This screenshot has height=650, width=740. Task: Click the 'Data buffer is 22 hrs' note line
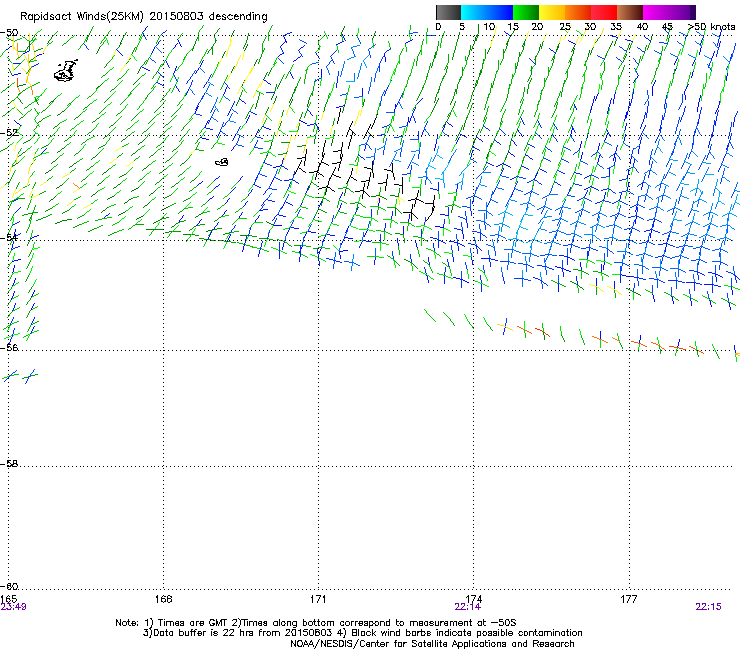(362, 633)
